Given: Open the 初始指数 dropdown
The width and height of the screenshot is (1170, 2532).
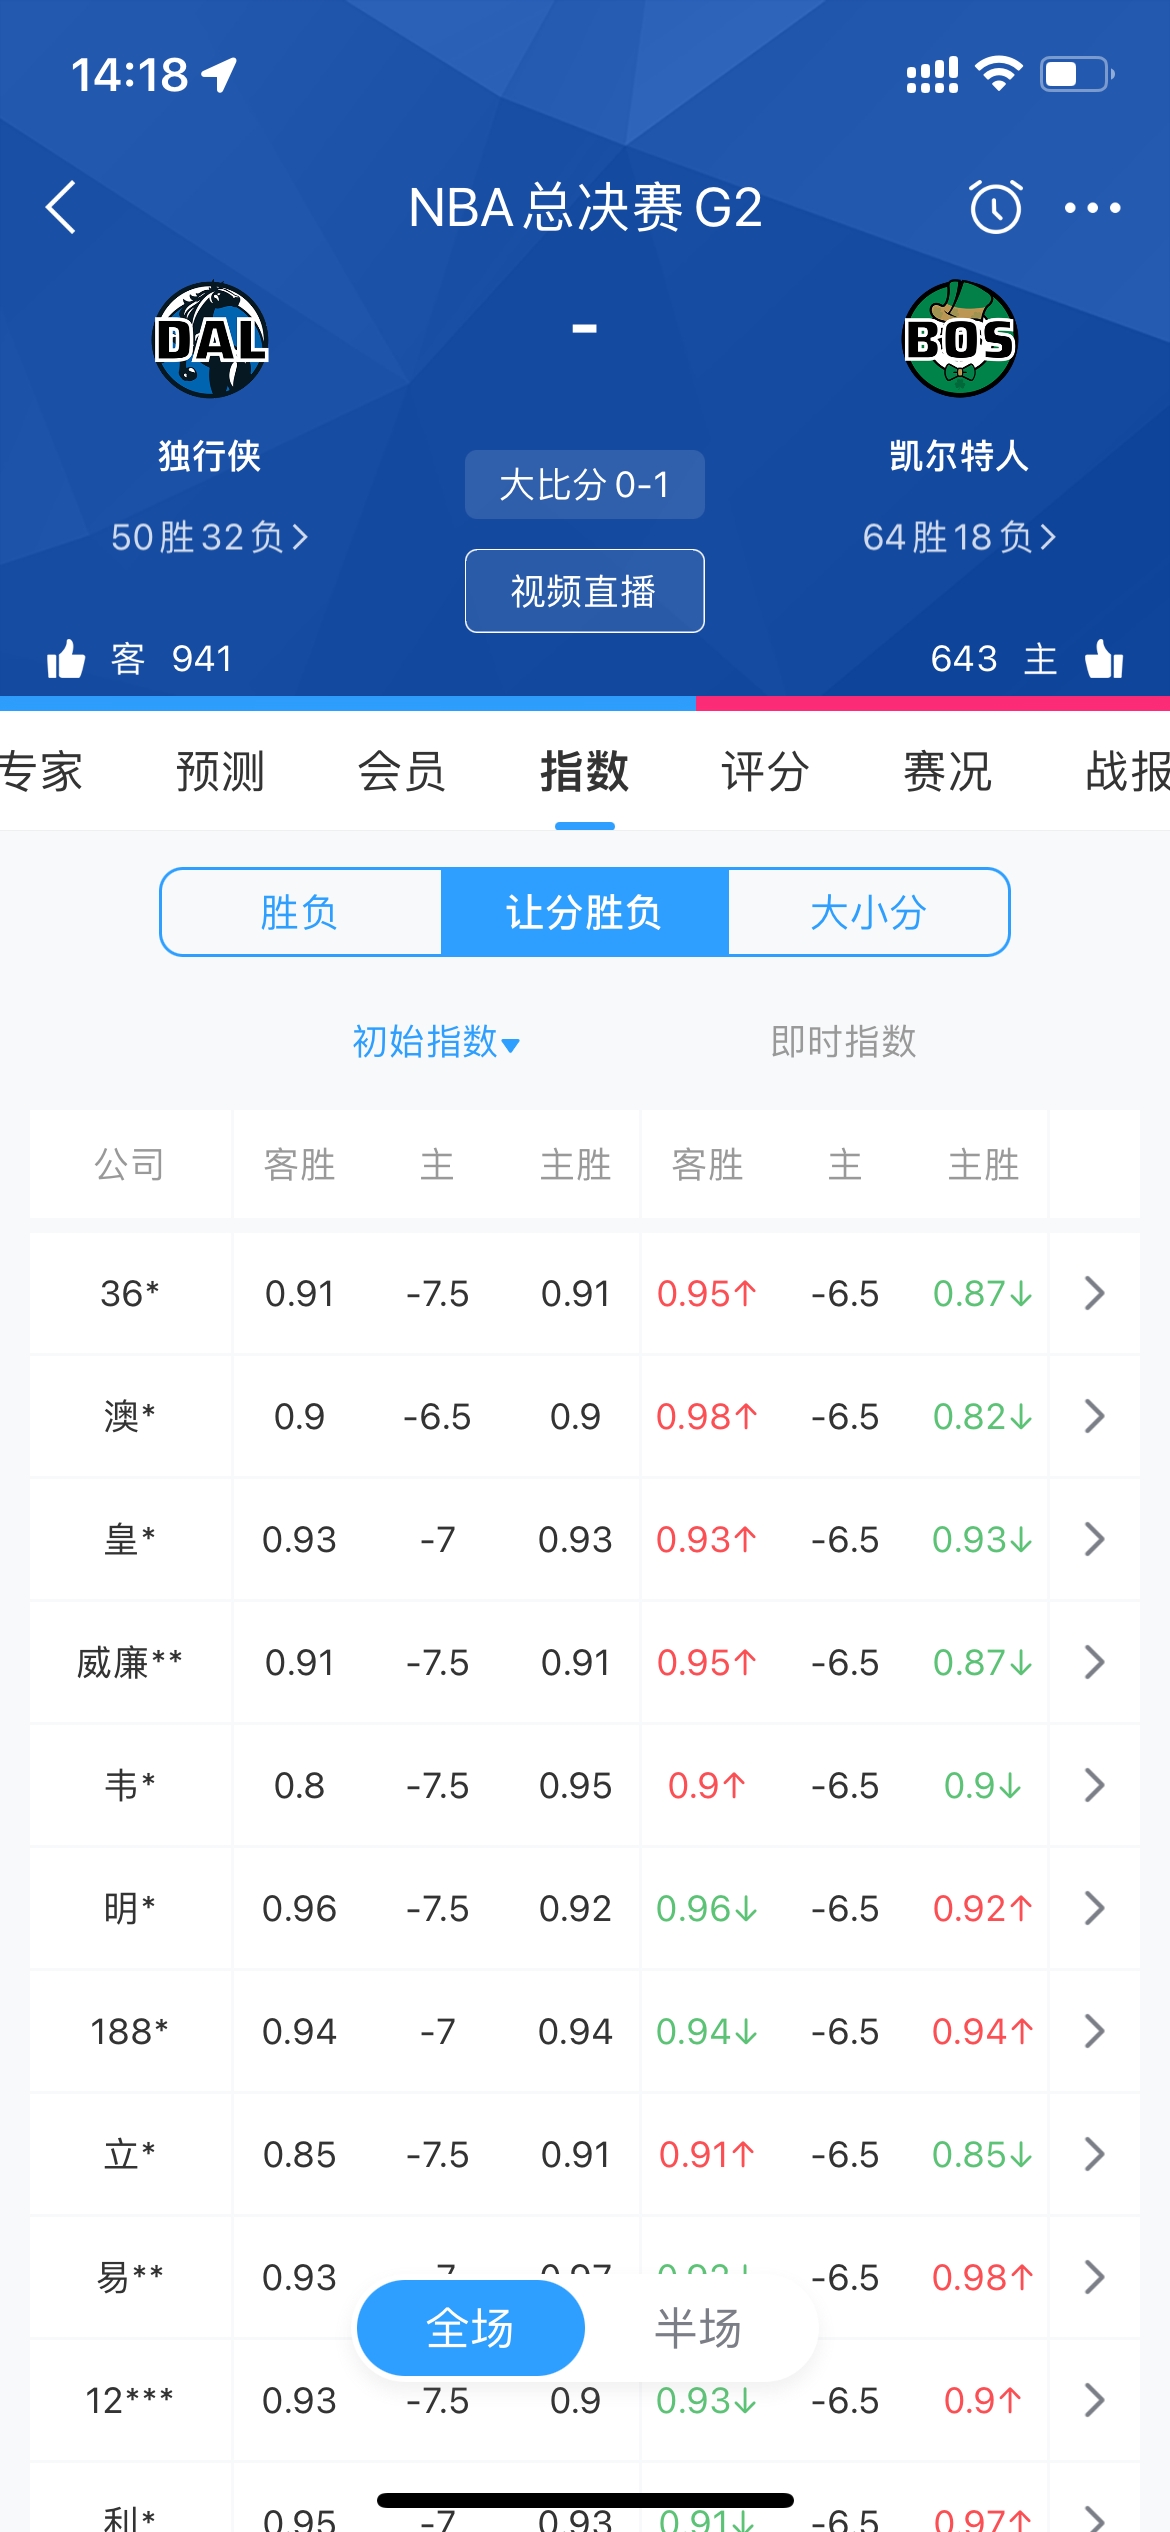Looking at the screenshot, I should coord(436,1042).
